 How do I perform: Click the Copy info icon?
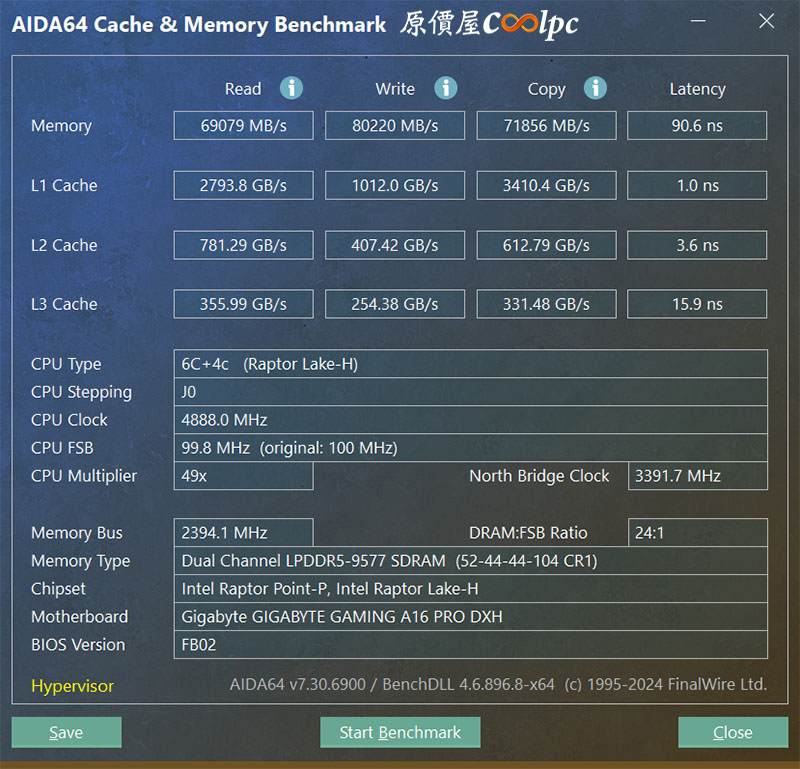point(595,88)
